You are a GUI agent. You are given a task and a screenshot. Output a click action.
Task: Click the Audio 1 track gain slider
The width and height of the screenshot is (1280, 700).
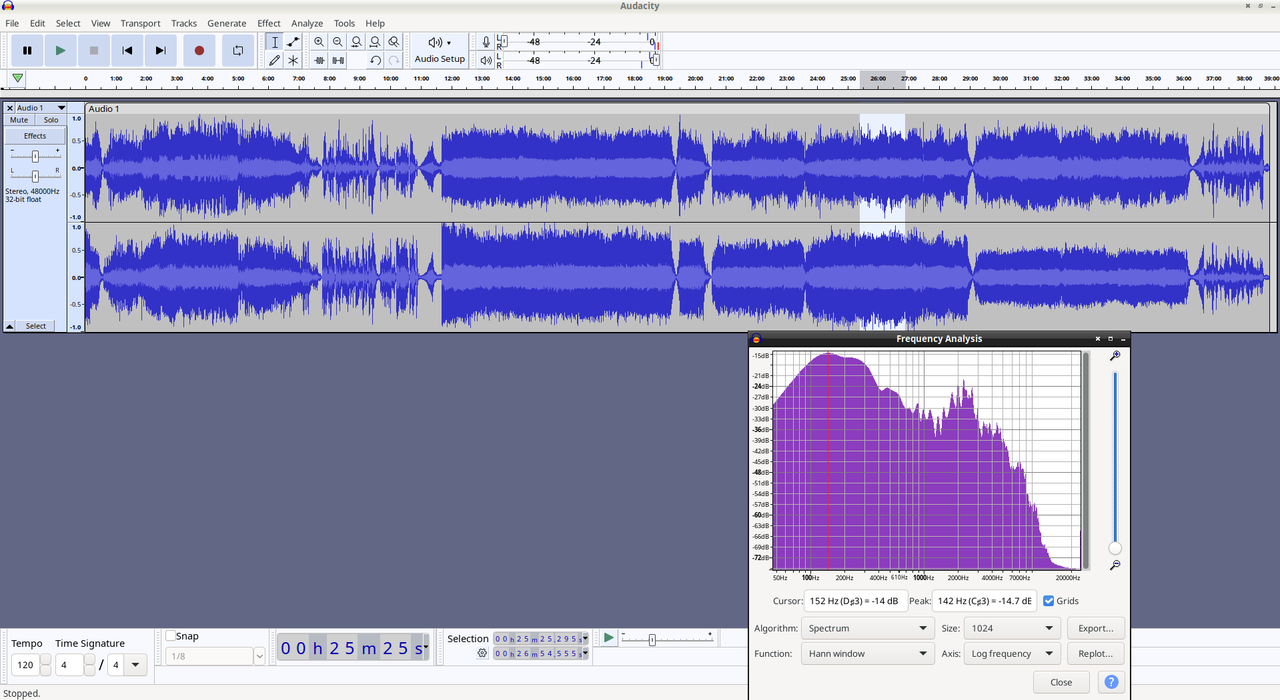(35, 156)
